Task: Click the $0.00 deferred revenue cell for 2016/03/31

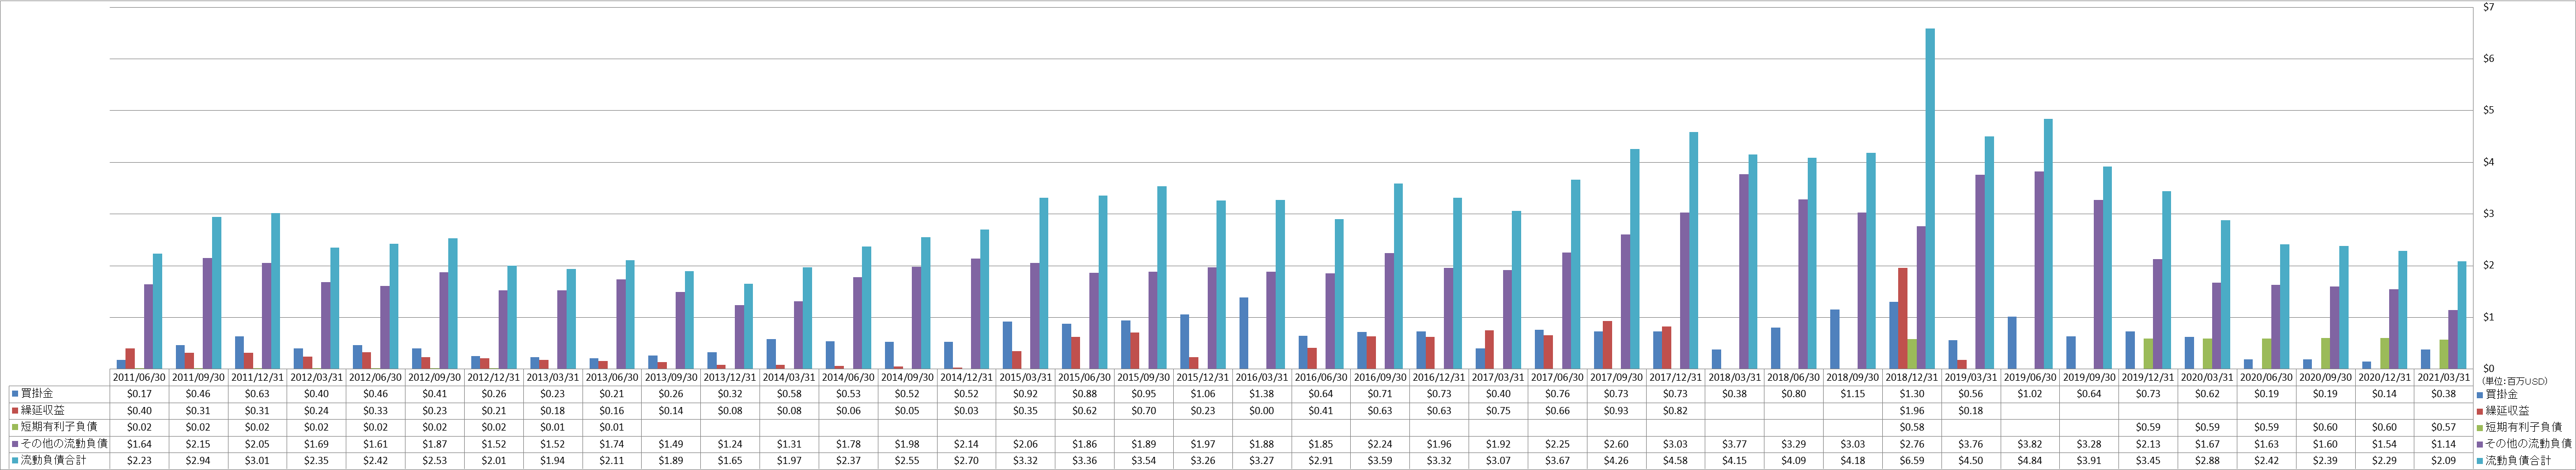Action: click(x=1262, y=410)
